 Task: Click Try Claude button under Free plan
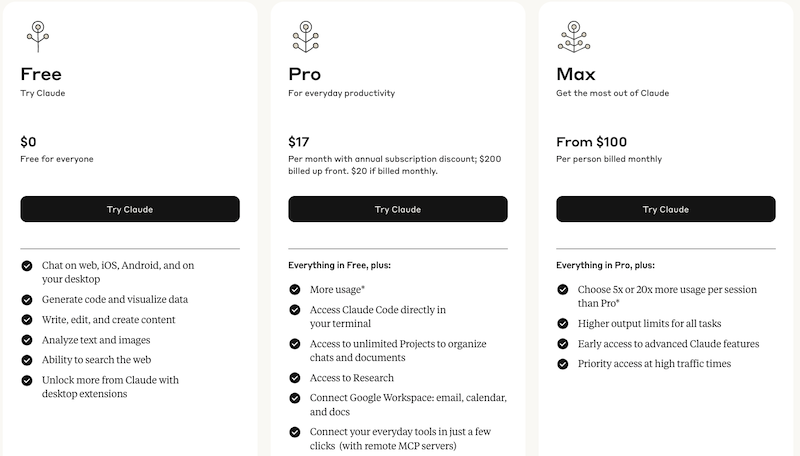(x=130, y=209)
